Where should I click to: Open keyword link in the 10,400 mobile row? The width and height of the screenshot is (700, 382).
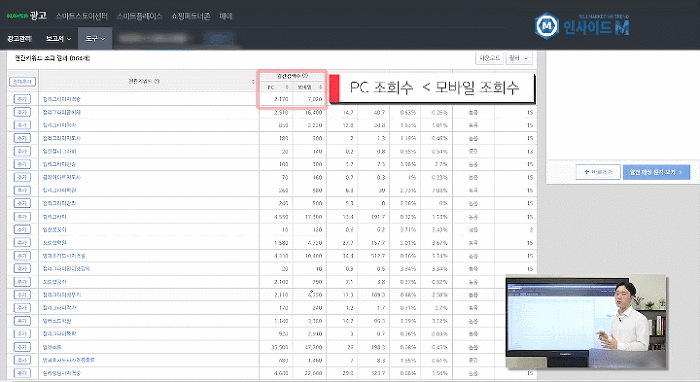click(x=64, y=256)
